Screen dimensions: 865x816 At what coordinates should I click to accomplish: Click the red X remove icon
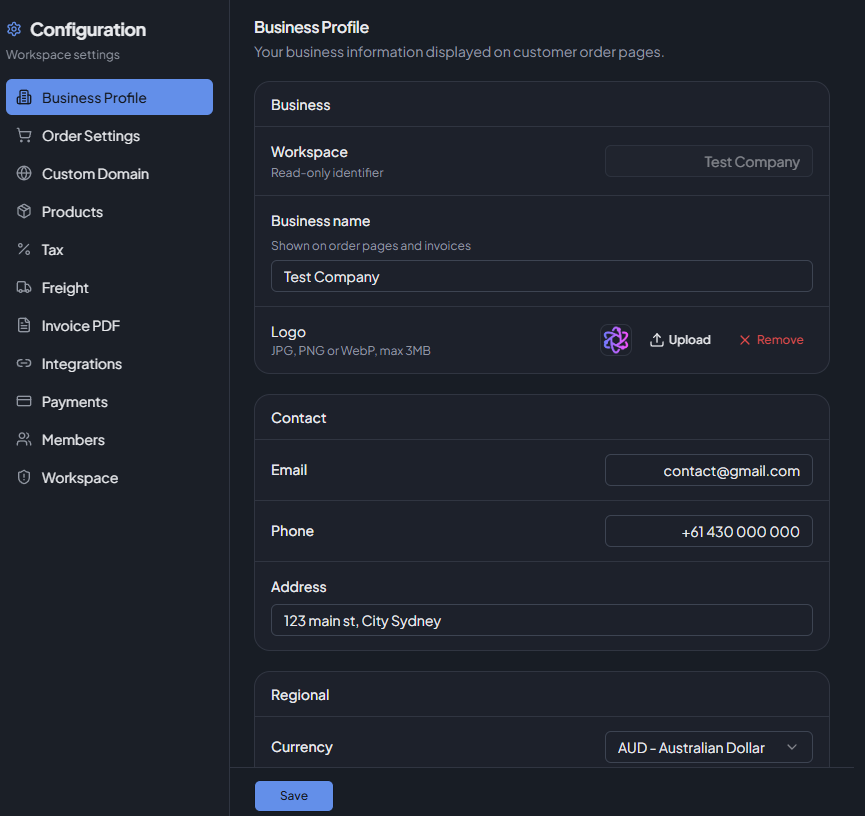click(745, 340)
